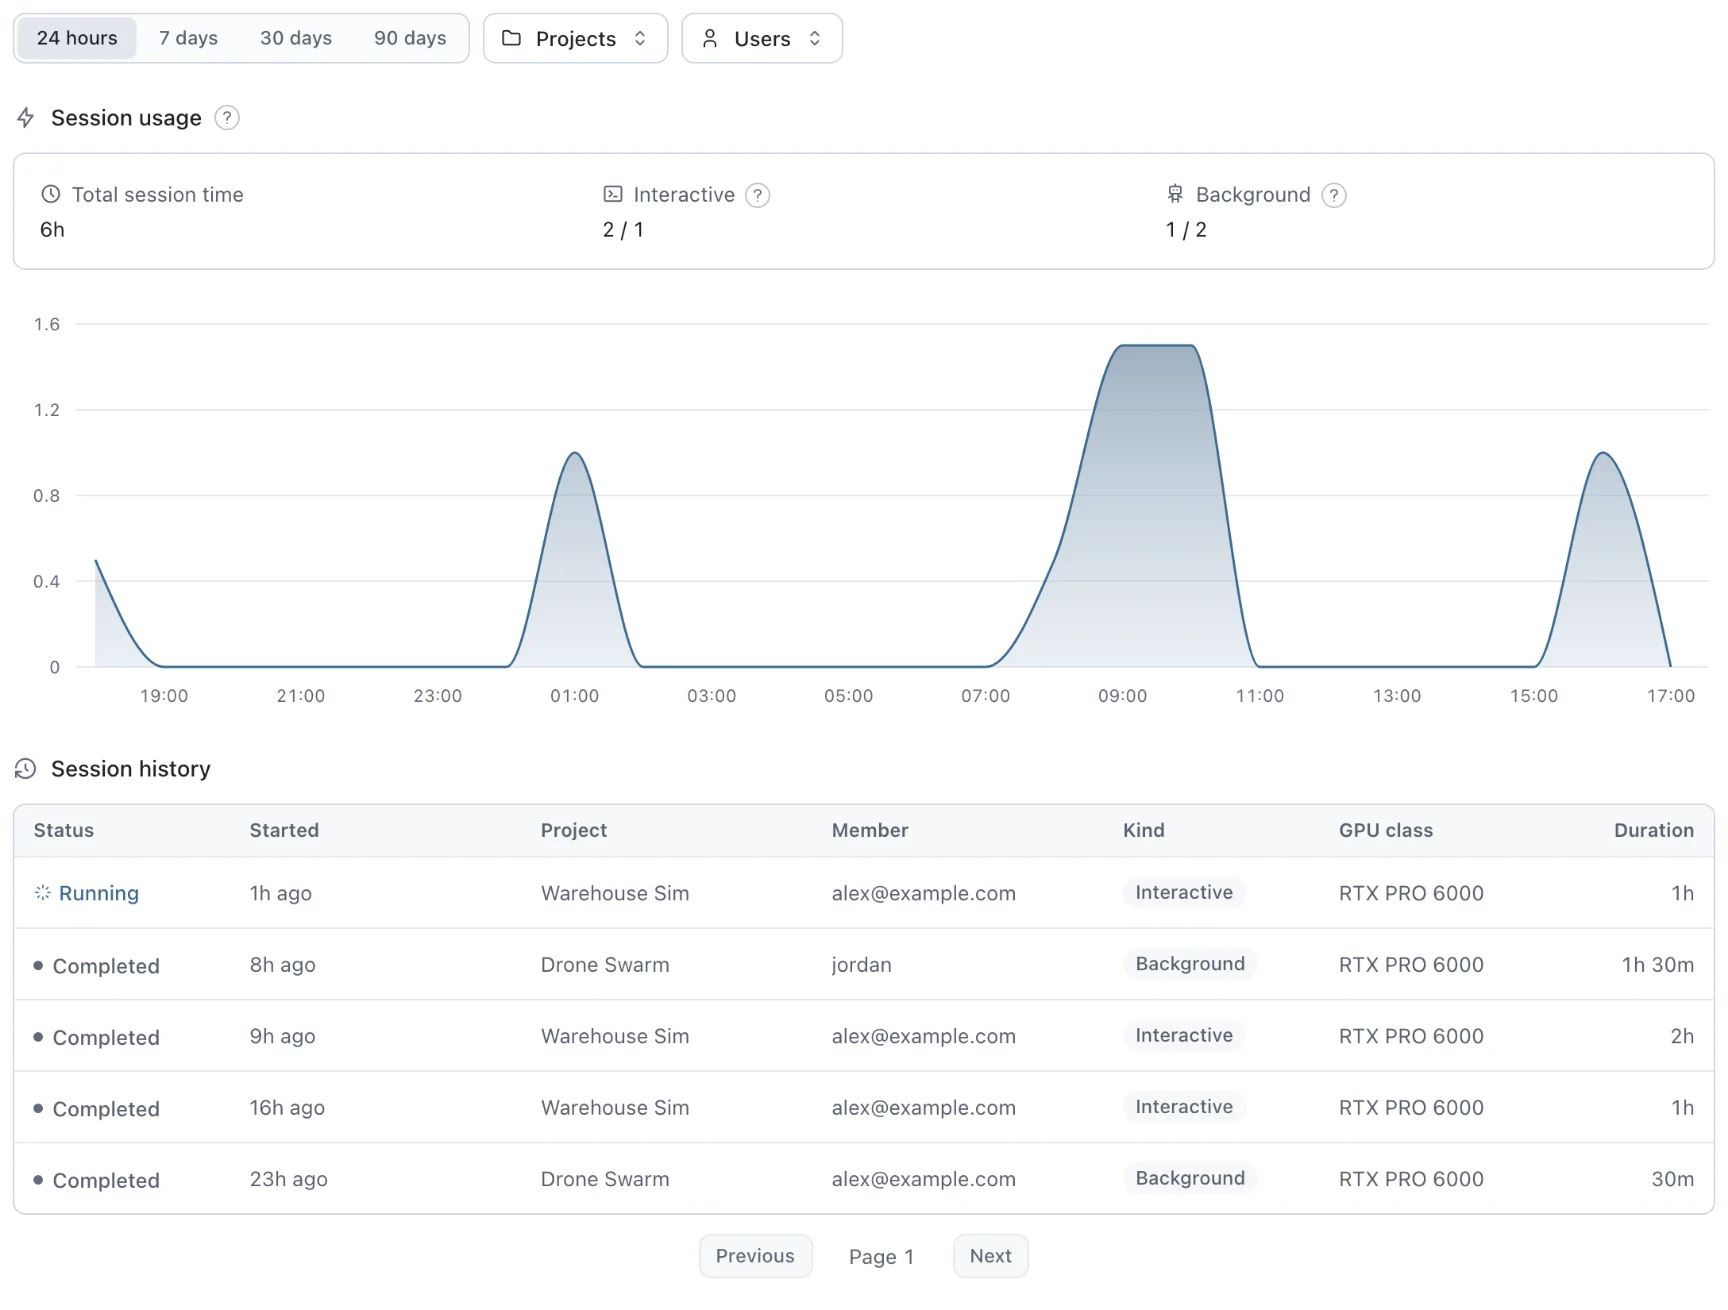
Task: Click the robot icon beside Background
Action: (x=1175, y=194)
